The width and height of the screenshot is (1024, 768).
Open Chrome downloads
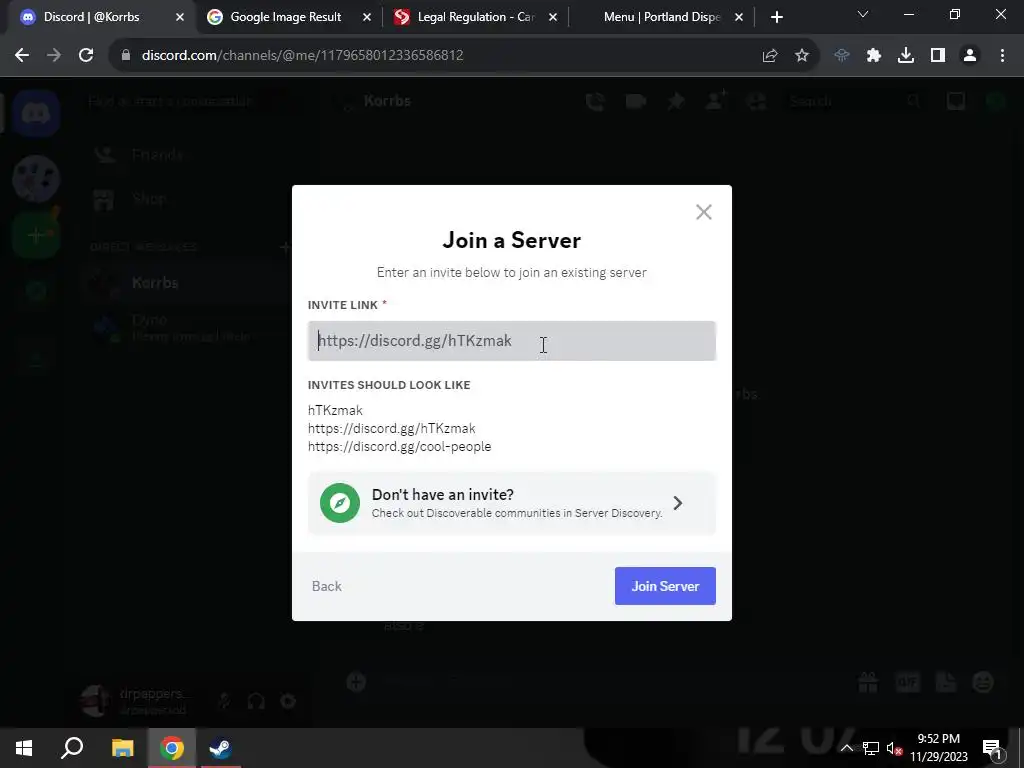tap(906, 55)
